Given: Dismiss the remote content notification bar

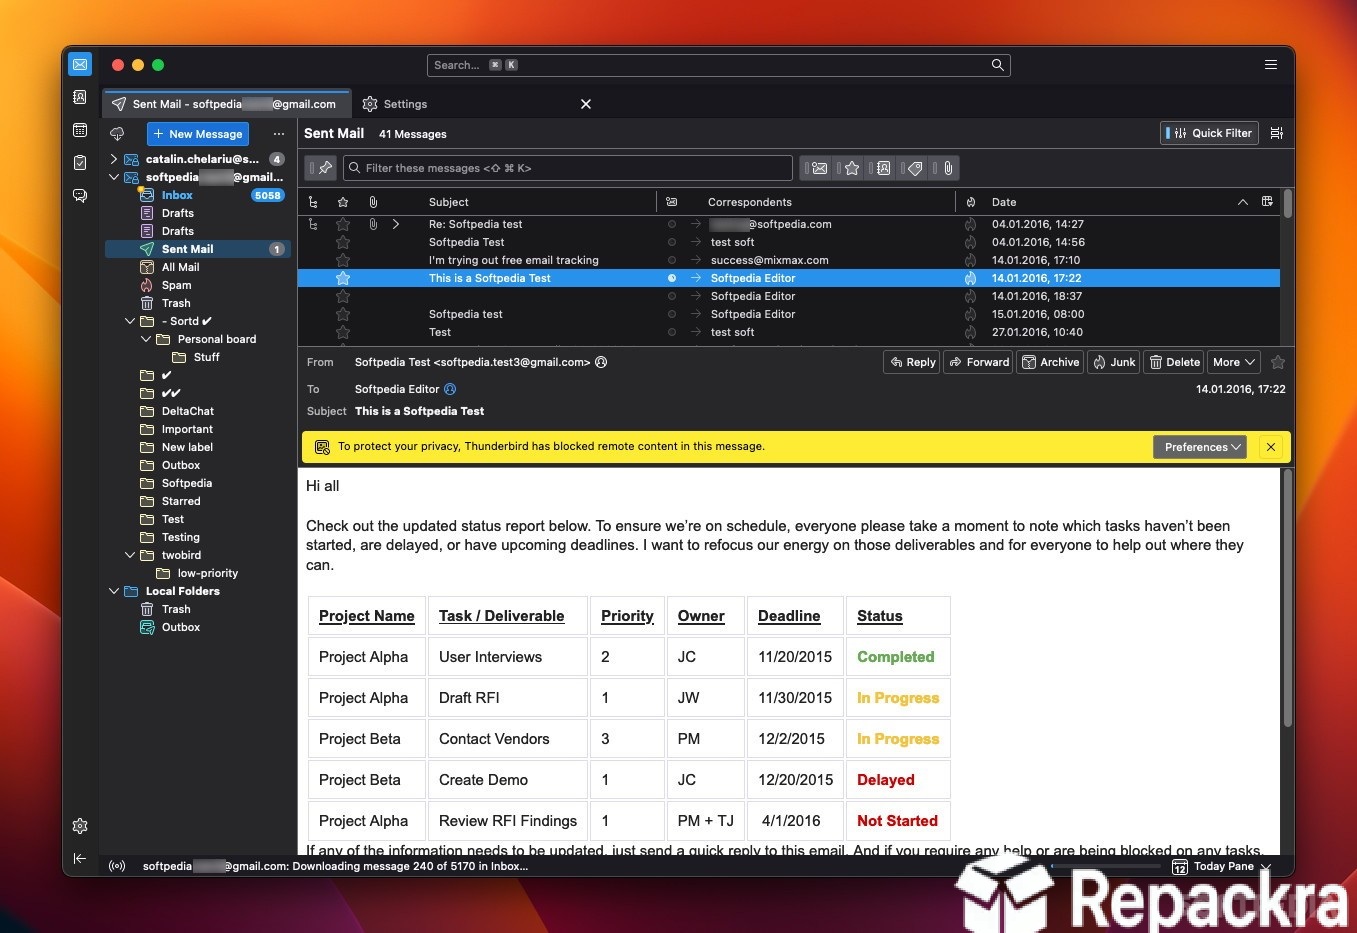Looking at the screenshot, I should tap(1271, 447).
